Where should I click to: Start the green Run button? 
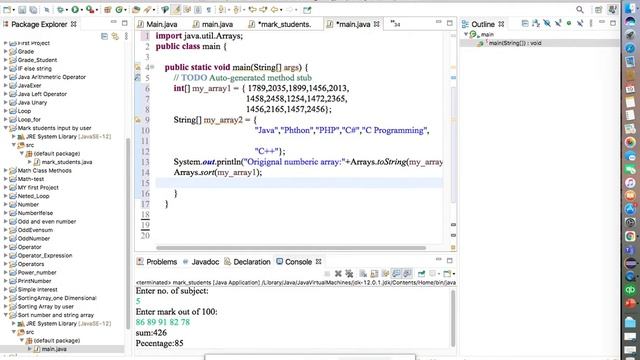(x=75, y=9)
